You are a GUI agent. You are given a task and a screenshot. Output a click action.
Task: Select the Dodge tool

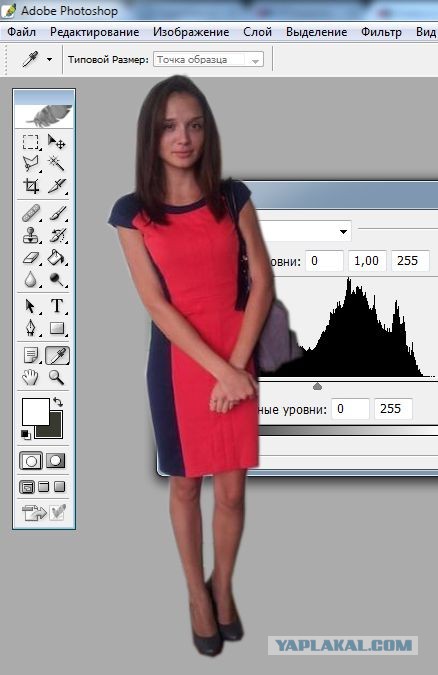(56, 280)
